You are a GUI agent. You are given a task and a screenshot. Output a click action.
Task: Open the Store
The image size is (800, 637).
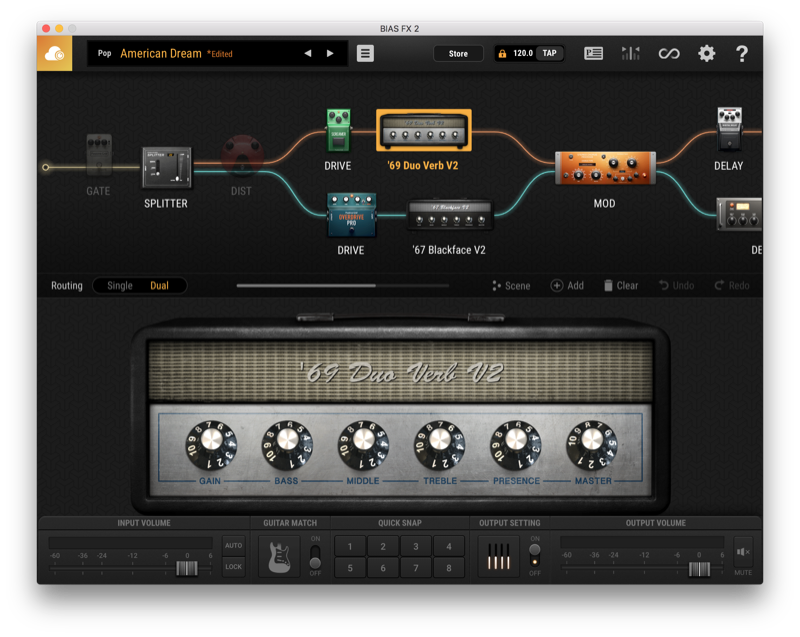coord(458,54)
